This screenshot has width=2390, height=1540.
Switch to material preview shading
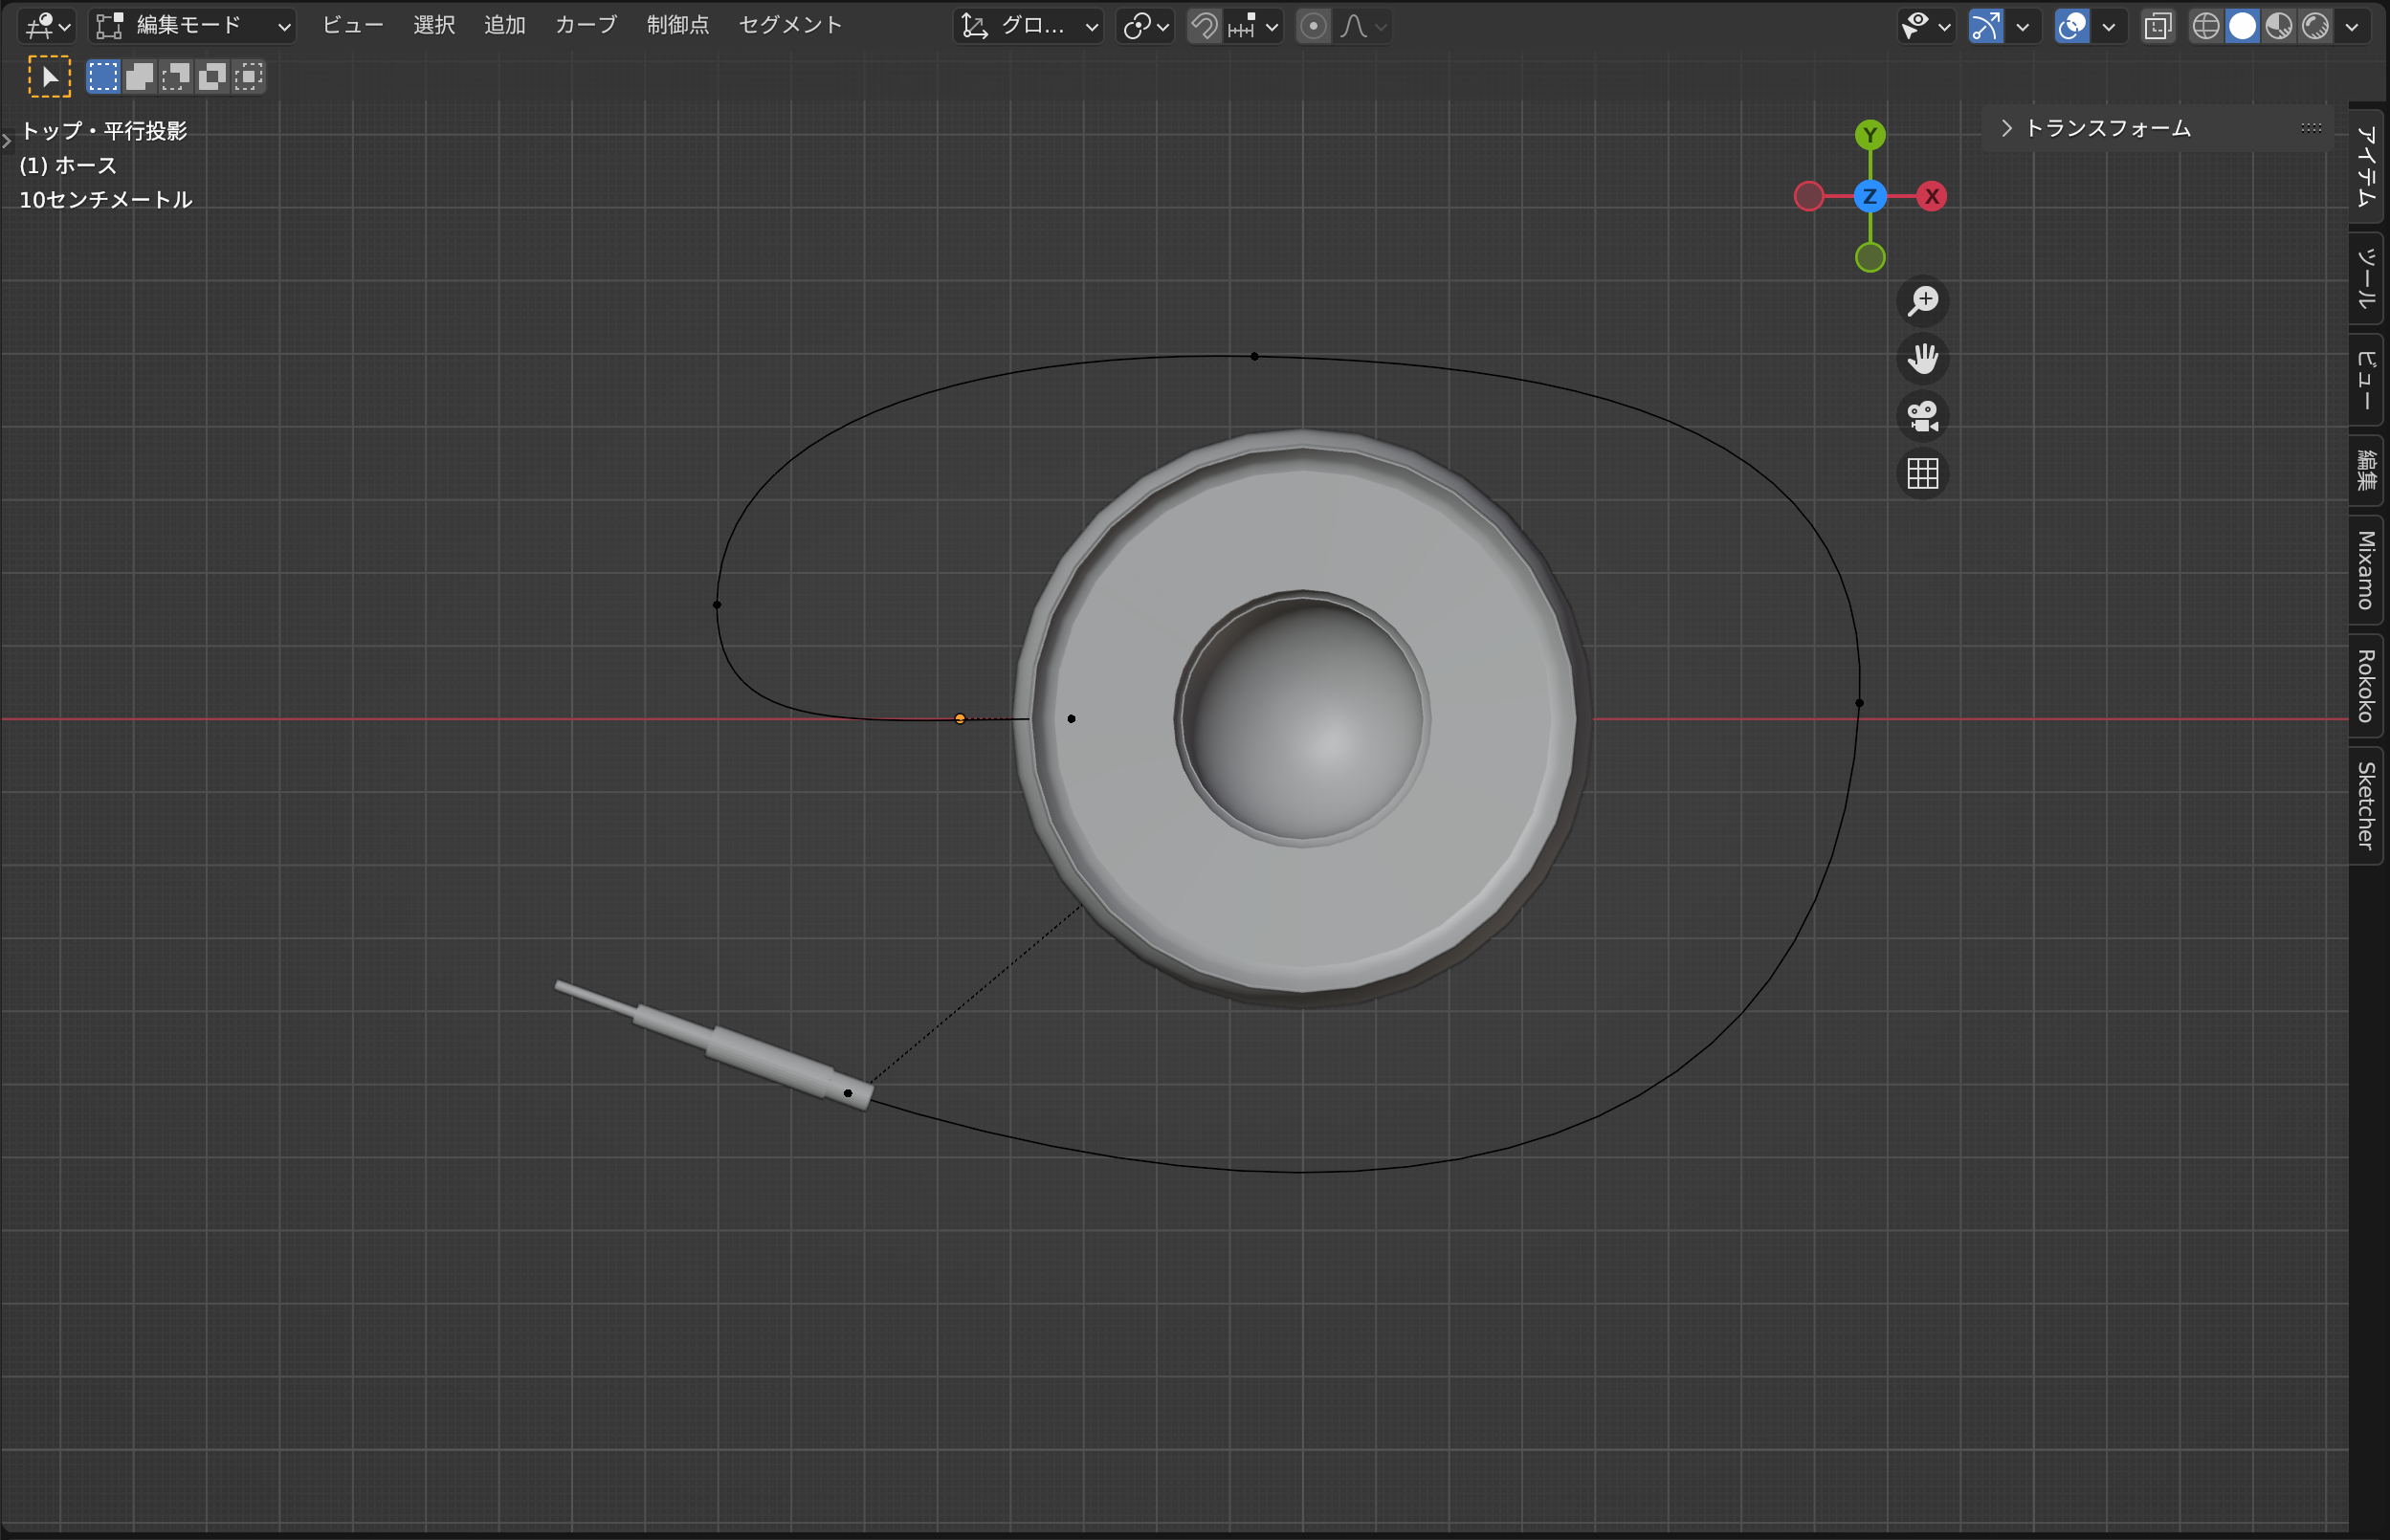click(2279, 26)
